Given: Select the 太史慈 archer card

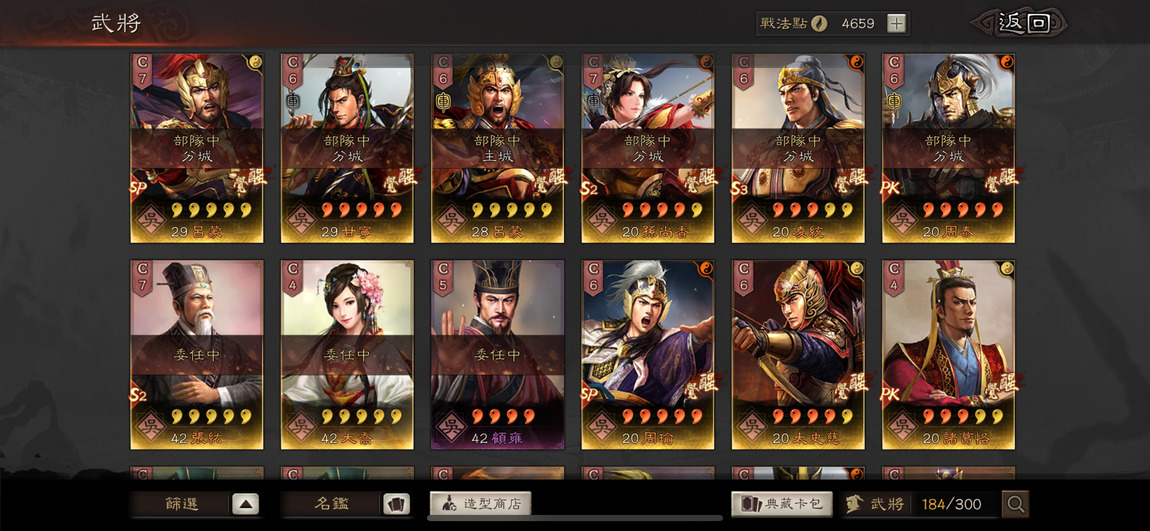Looking at the screenshot, I should 798,354.
